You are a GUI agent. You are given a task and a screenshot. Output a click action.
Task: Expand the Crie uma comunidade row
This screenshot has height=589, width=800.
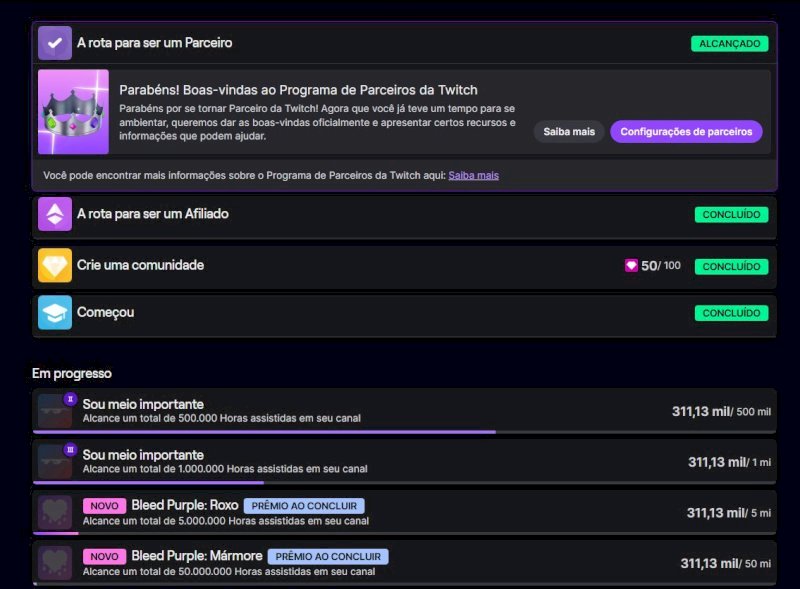click(x=404, y=267)
